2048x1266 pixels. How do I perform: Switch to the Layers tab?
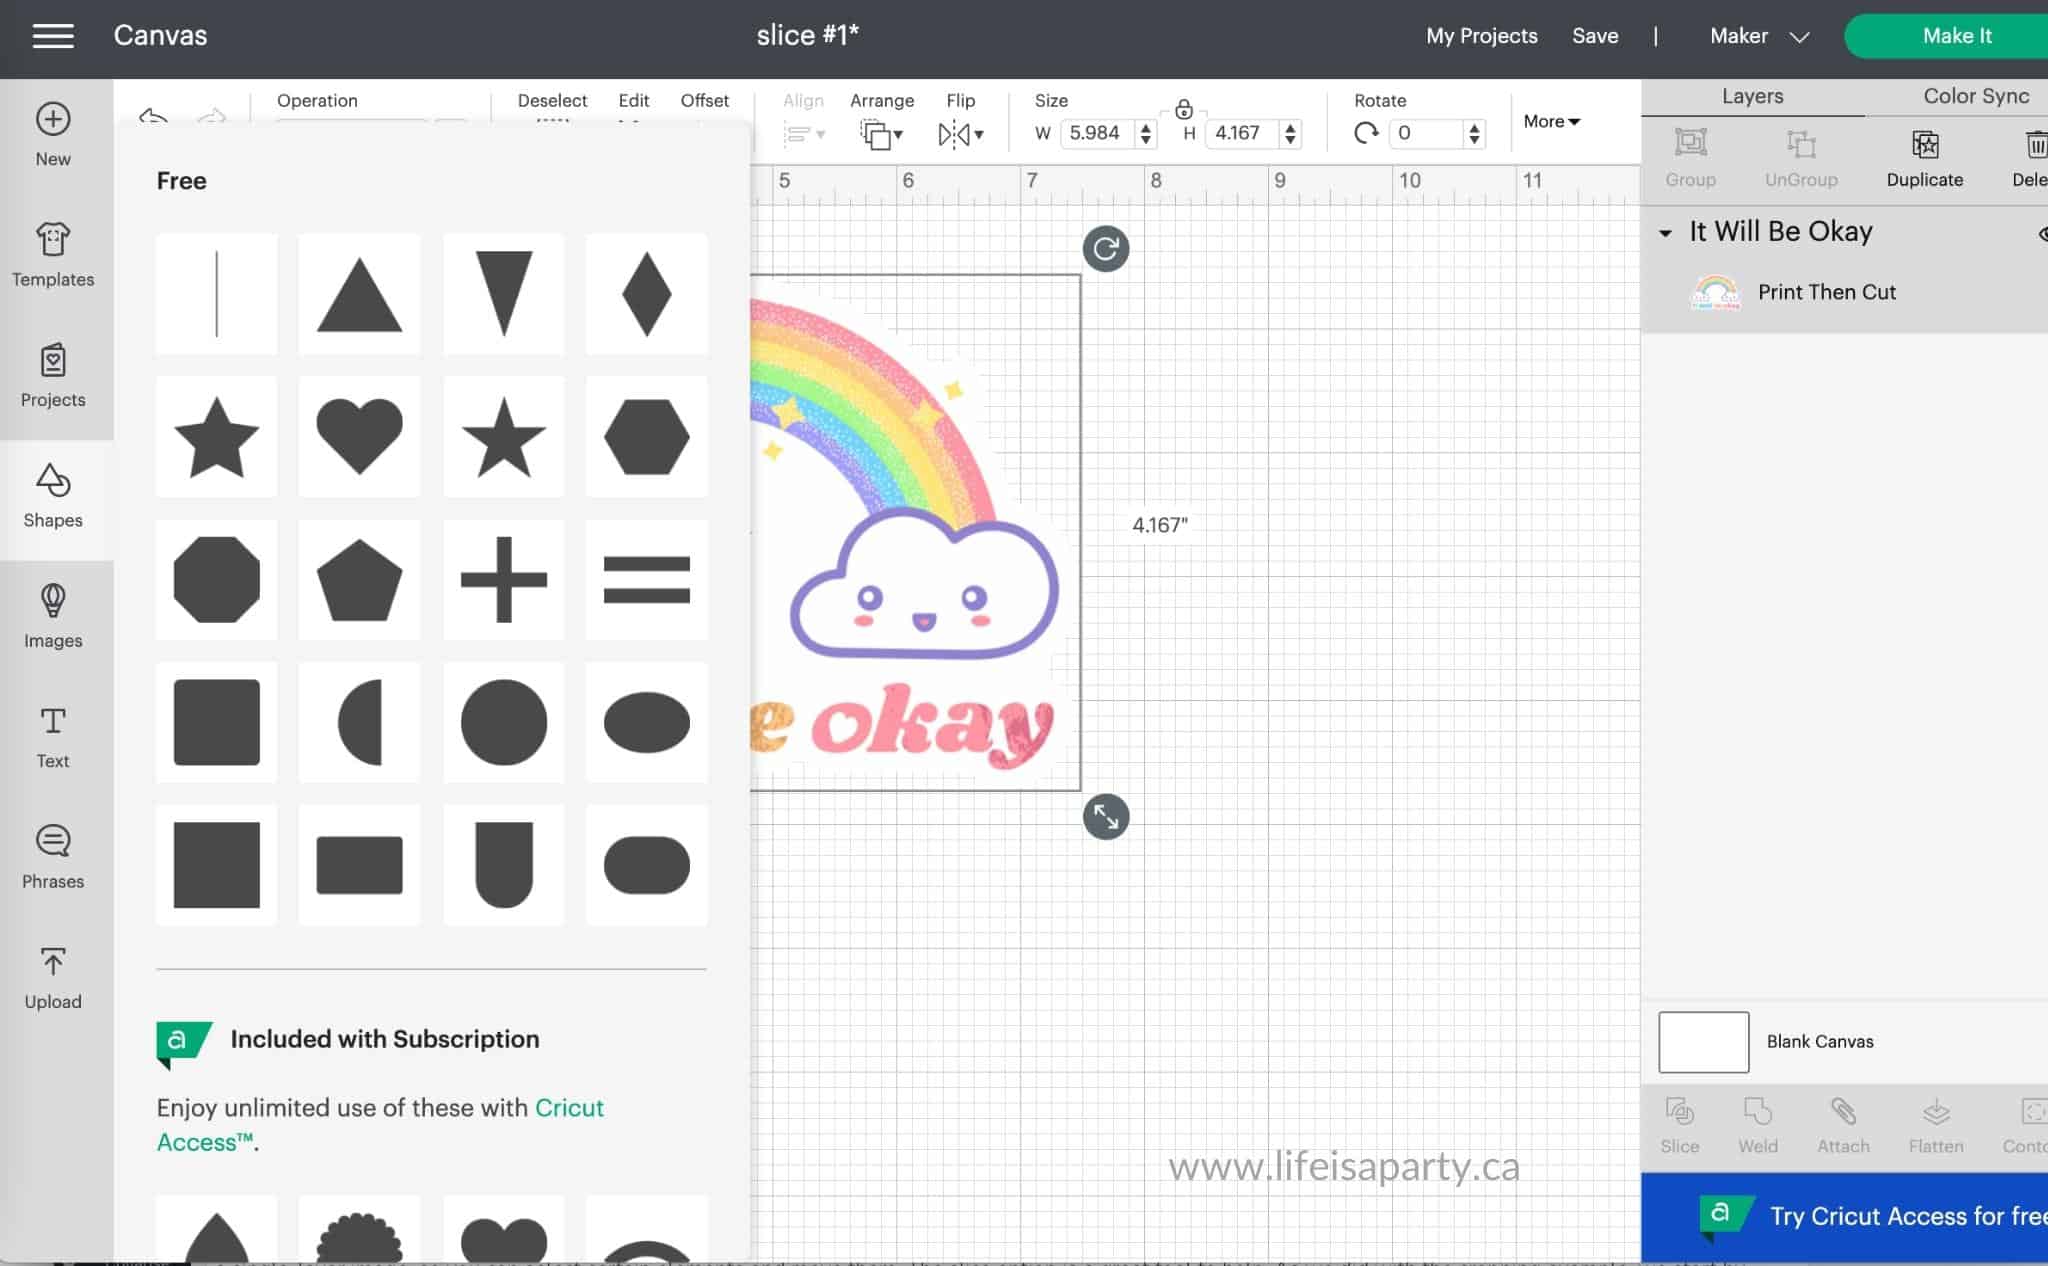click(1752, 96)
